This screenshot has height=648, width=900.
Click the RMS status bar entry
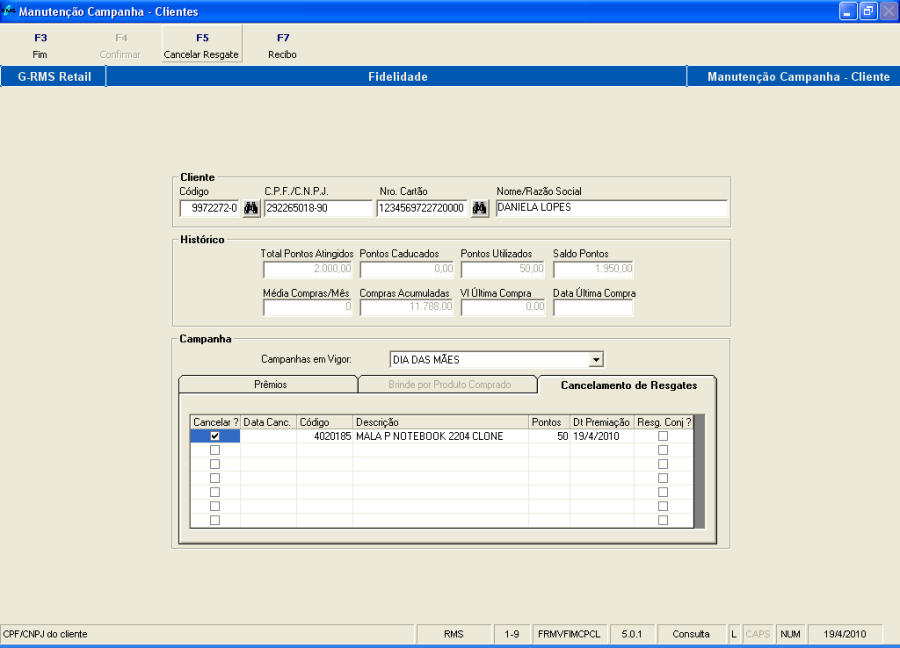click(x=453, y=634)
